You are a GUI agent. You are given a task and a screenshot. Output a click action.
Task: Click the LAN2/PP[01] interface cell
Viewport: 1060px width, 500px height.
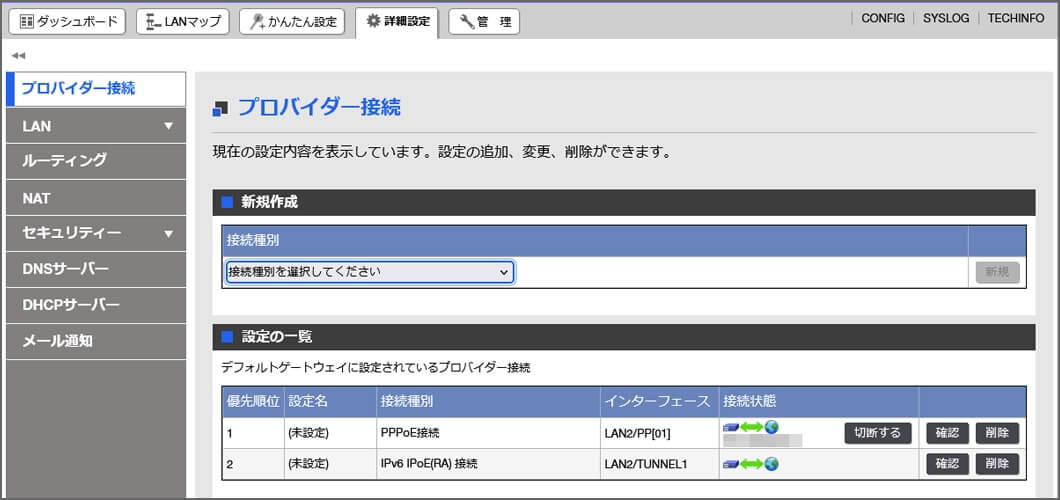[658, 433]
